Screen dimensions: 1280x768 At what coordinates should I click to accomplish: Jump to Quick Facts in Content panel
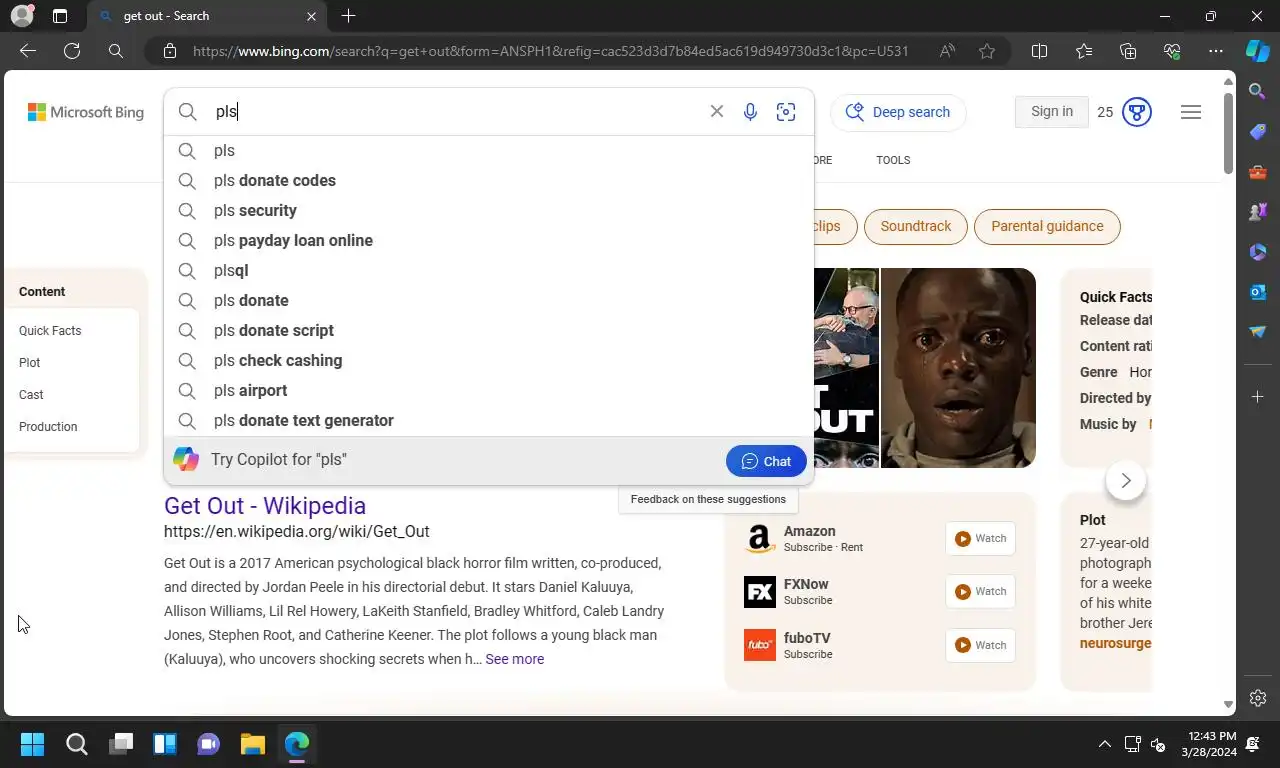tap(50, 330)
